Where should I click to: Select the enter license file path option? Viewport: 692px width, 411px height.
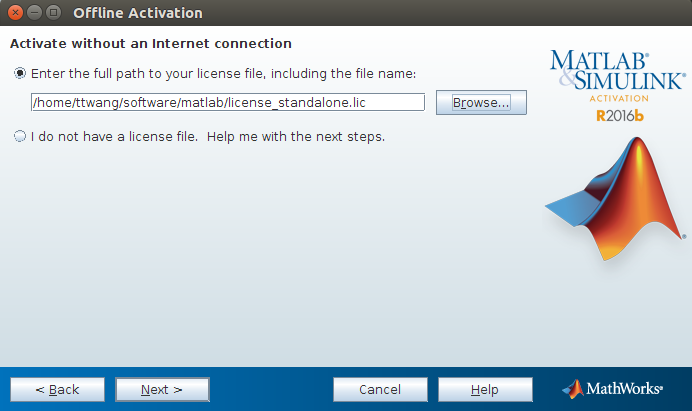tap(20, 73)
